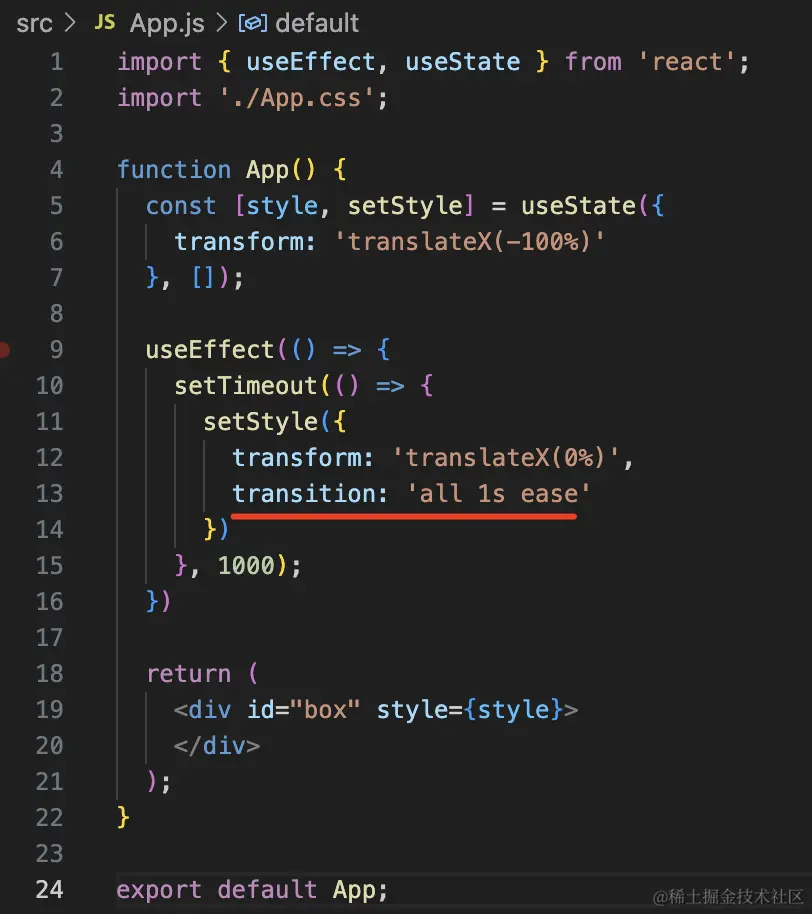Click the const keyword on line 5
Image resolution: width=812 pixels, height=914 pixels.
(181, 206)
